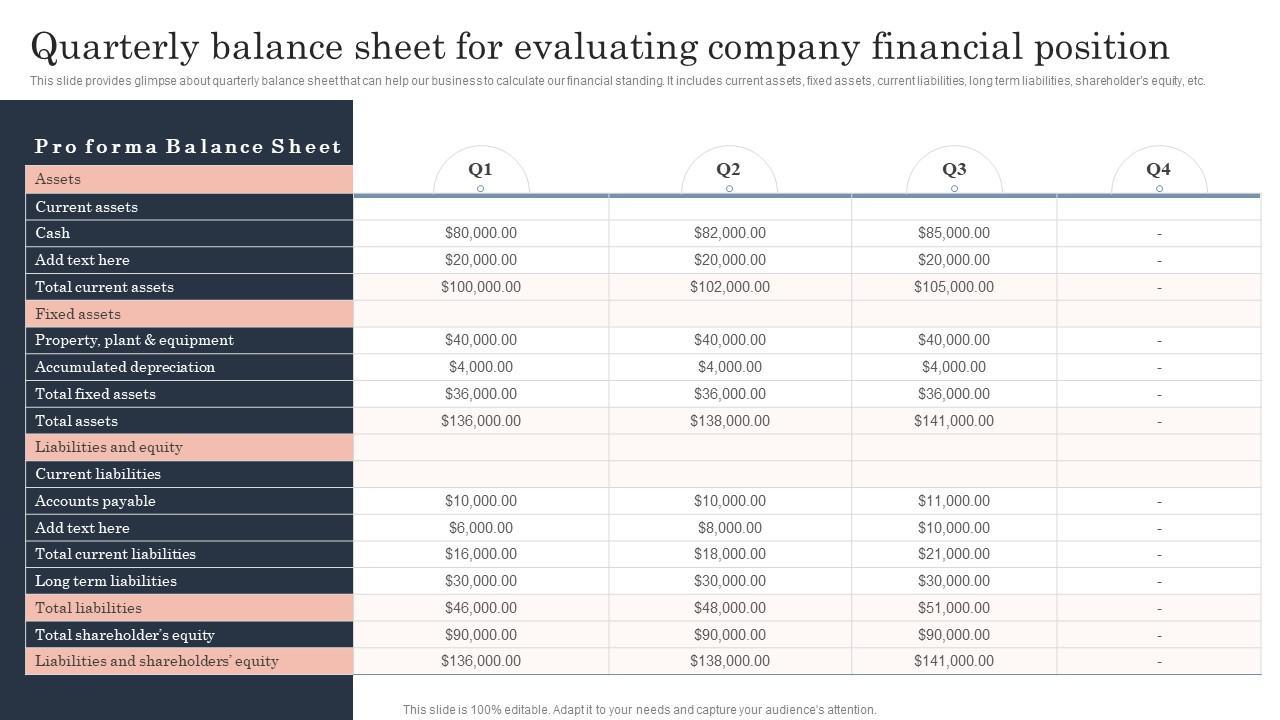Select the Accumulated depreciation row label
Screen dimensions: 1280x720
tap(125, 367)
